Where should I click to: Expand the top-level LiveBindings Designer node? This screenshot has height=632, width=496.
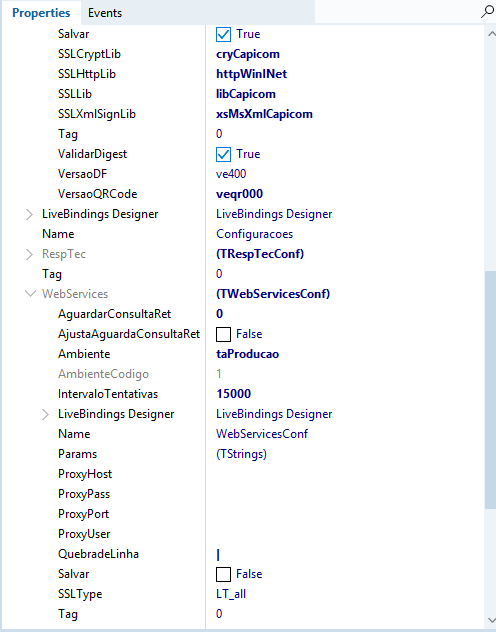click(x=29, y=214)
